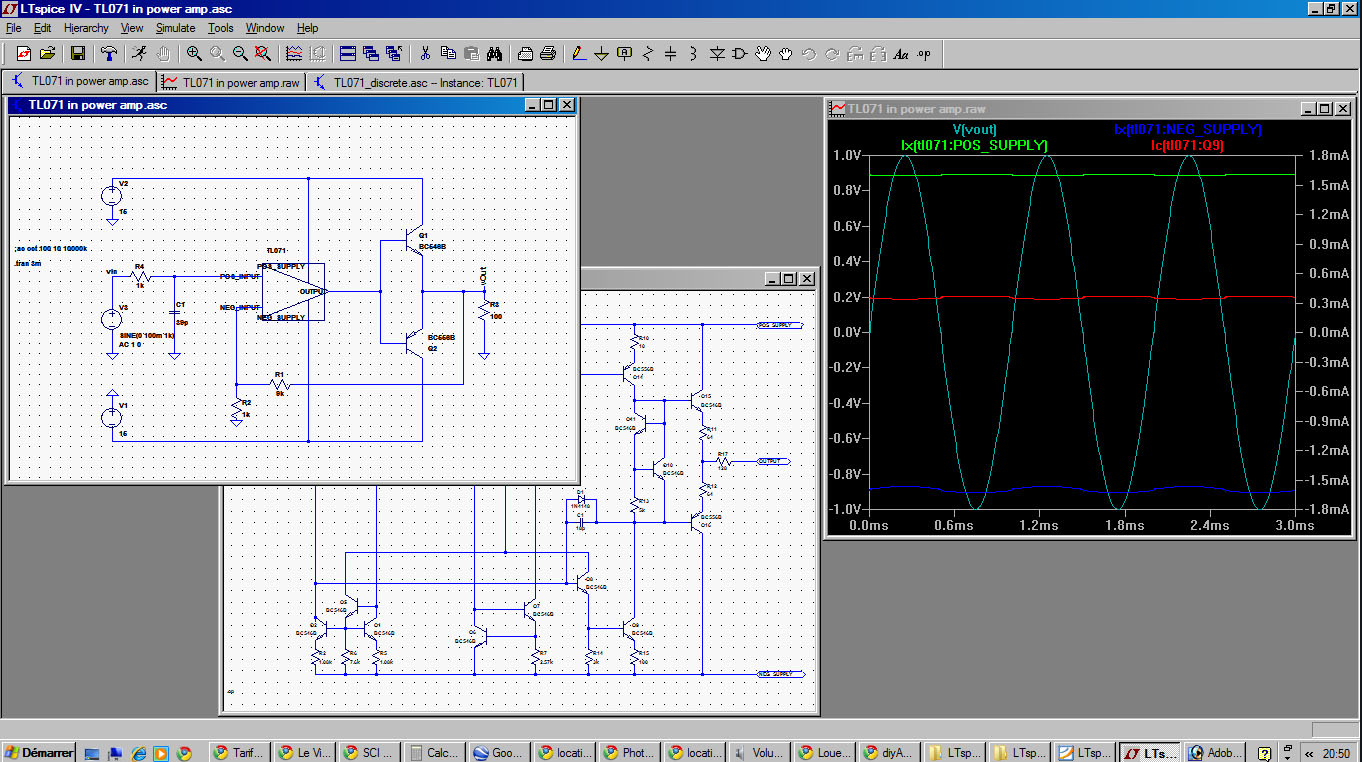
Task: Select the Zoom out magnifier icon
Action: pos(241,53)
